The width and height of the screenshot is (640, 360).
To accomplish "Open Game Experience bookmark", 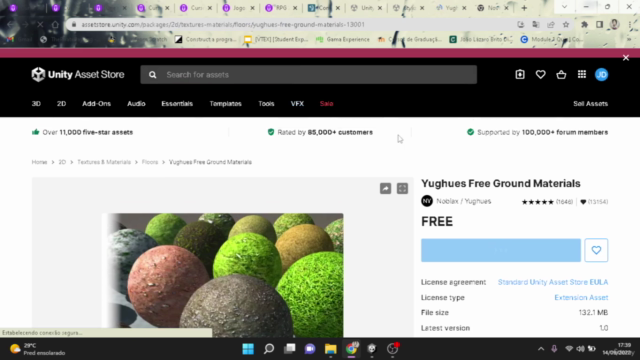I will 343,39.
